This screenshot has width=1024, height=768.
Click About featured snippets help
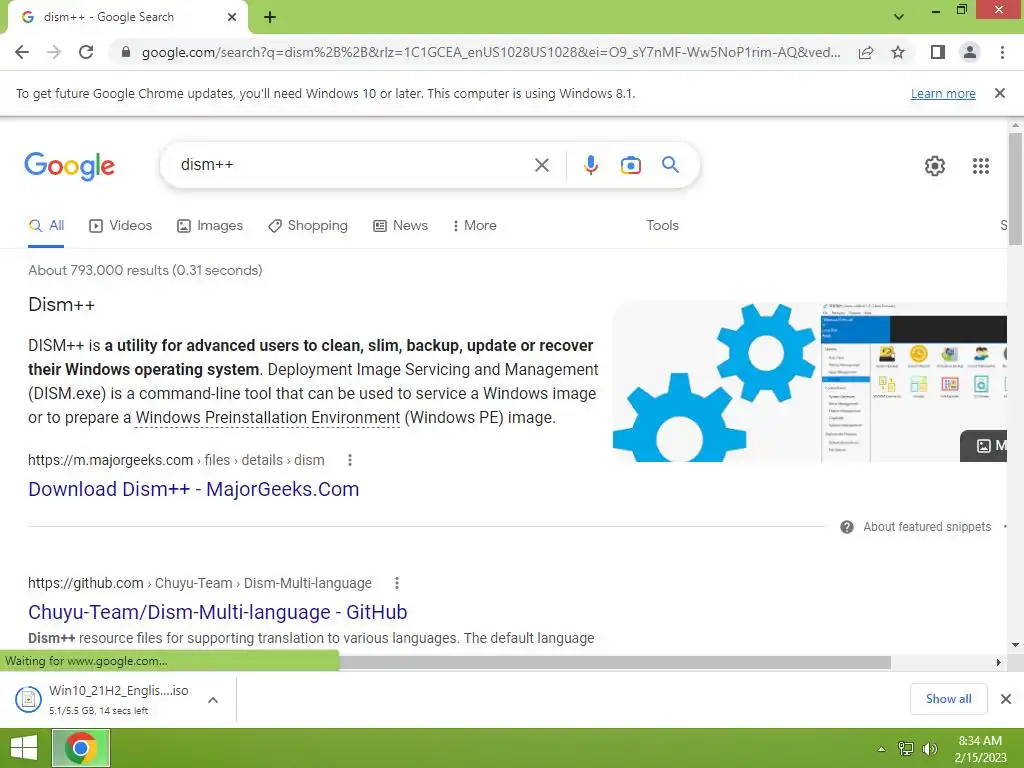[916, 527]
